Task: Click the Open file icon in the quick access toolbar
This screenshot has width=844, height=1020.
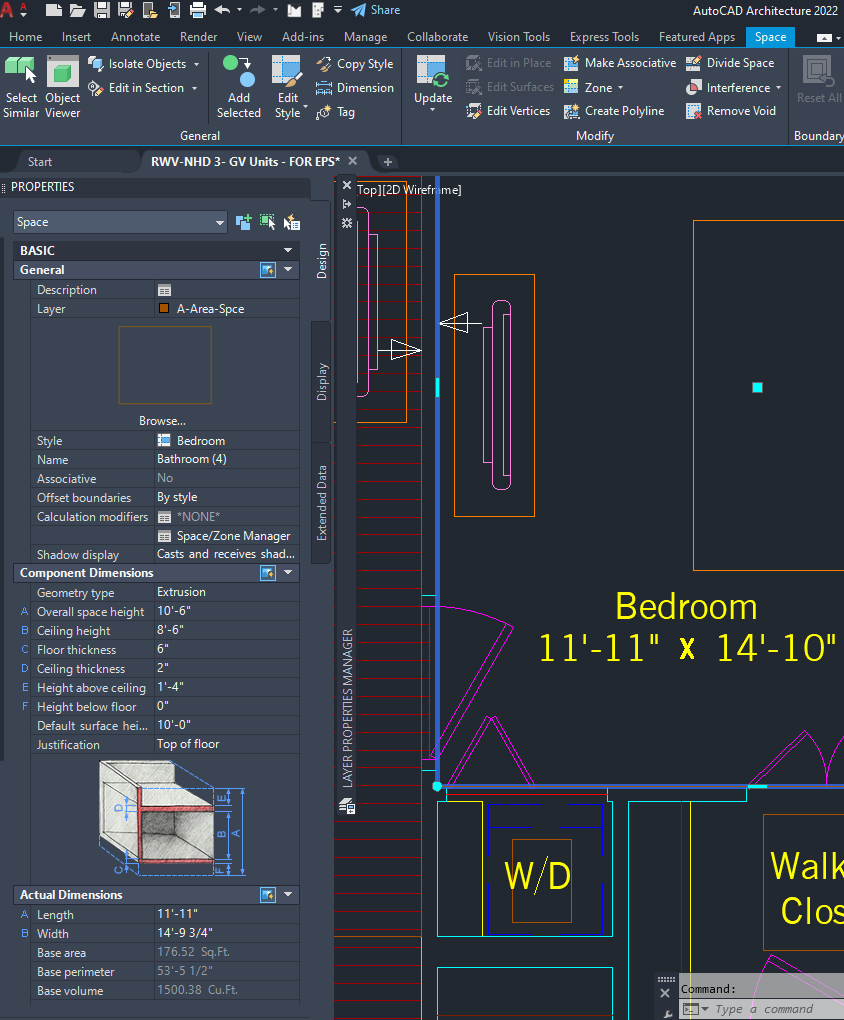Action: [77, 10]
